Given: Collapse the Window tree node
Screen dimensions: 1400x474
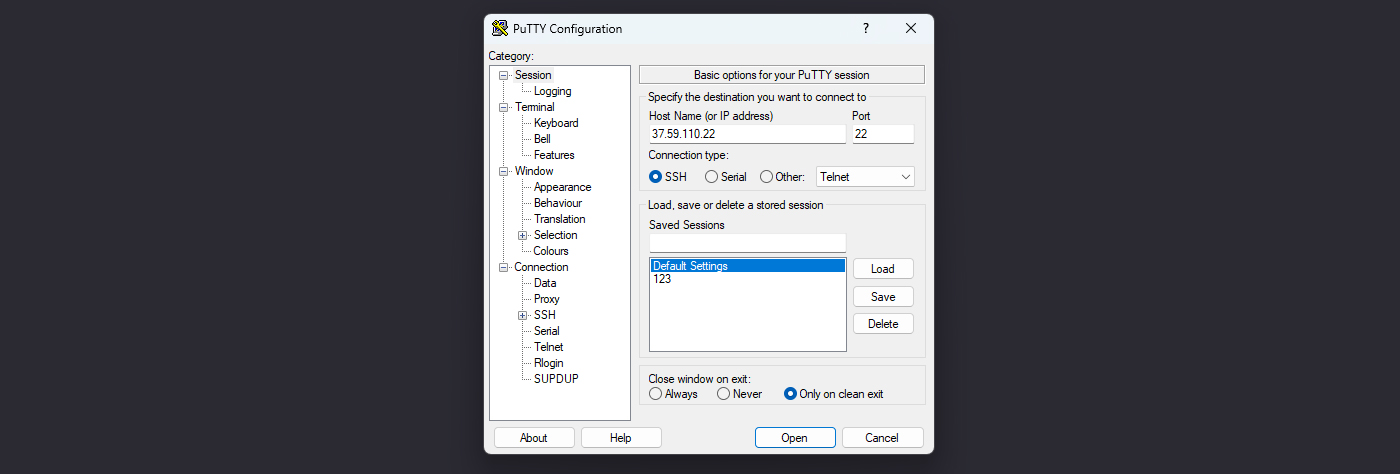Looking at the screenshot, I should coord(504,171).
